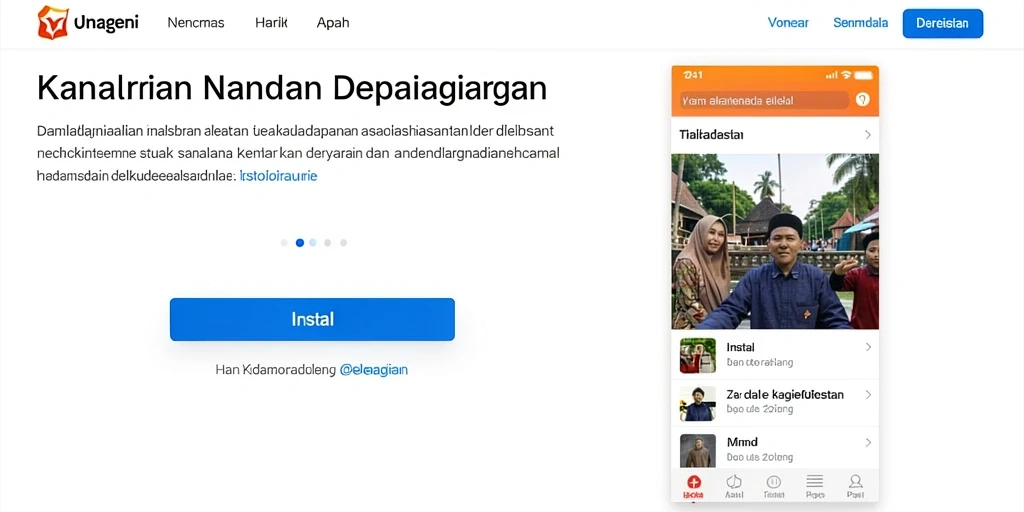The height and width of the screenshot is (512, 1024).
Task: Expand the Tialtadastai section chevron
Action: click(868, 135)
